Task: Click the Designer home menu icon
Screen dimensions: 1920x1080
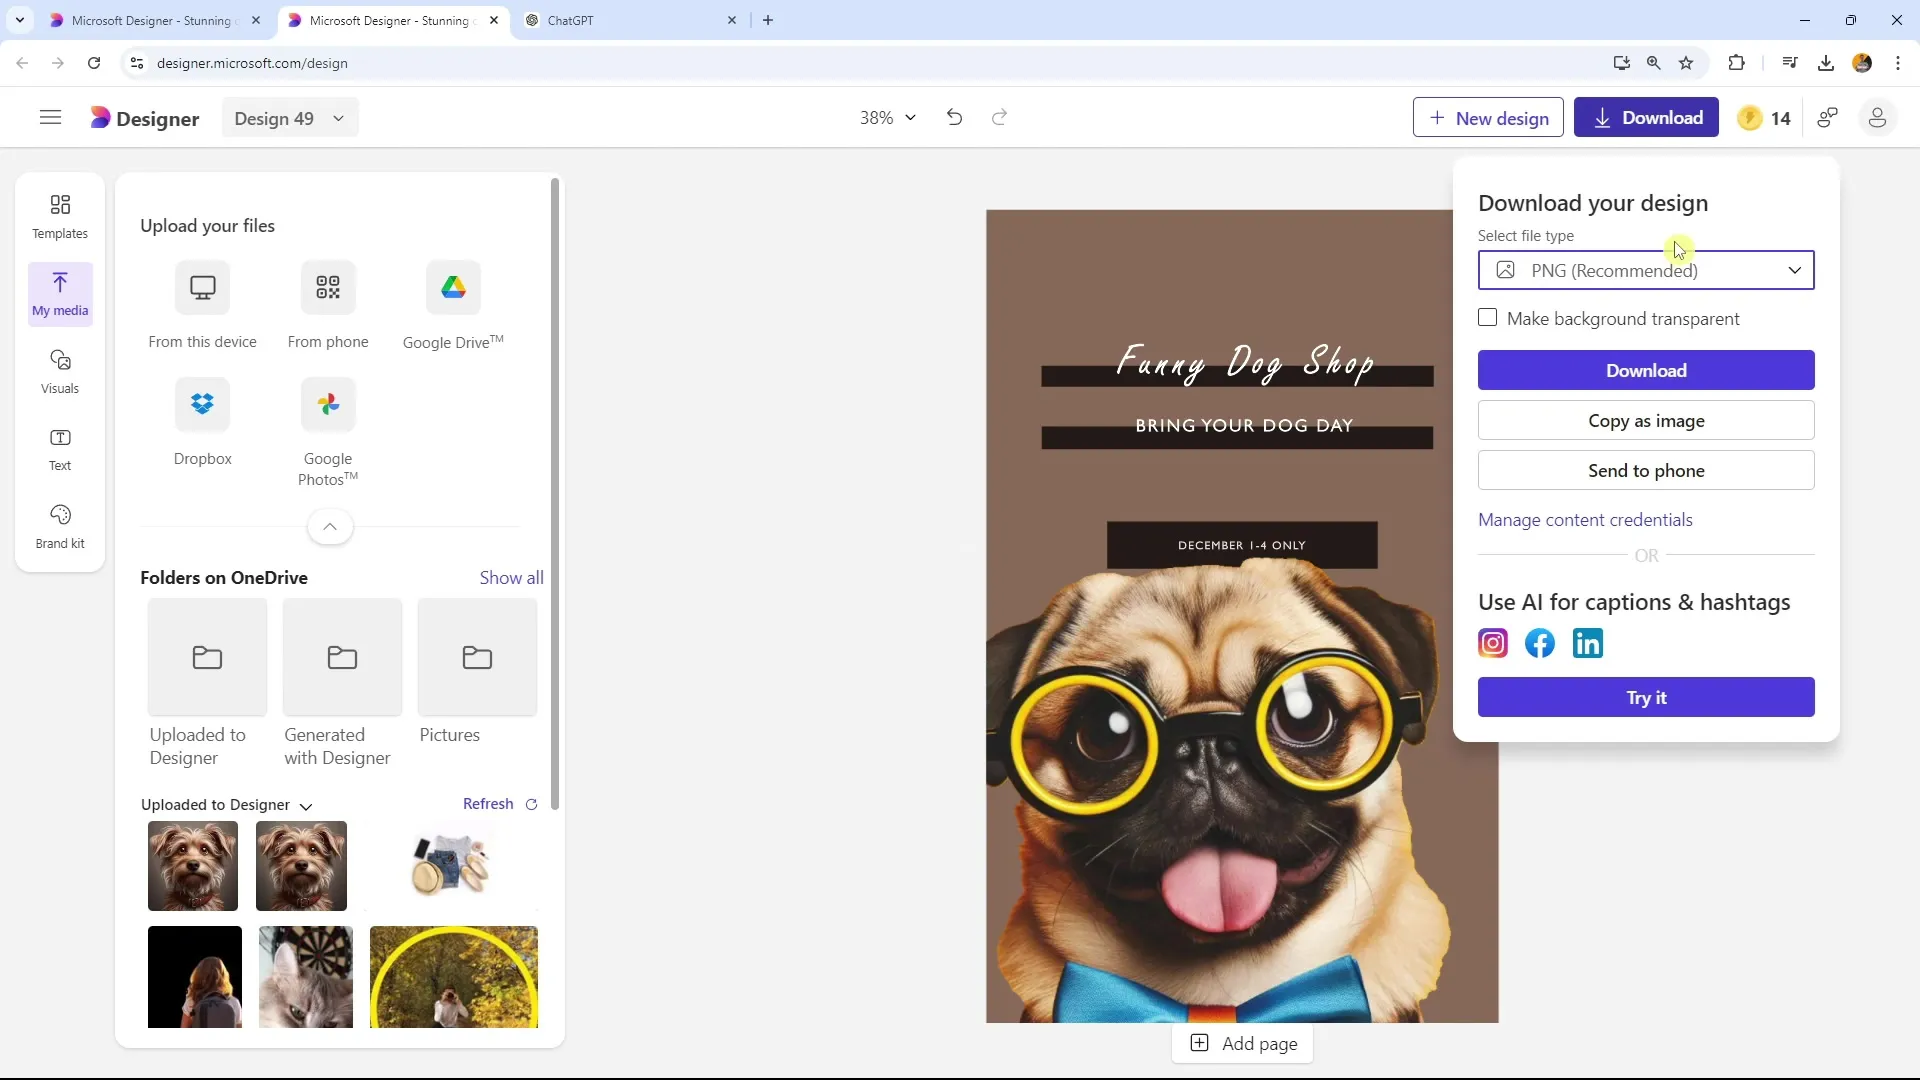Action: tap(50, 119)
